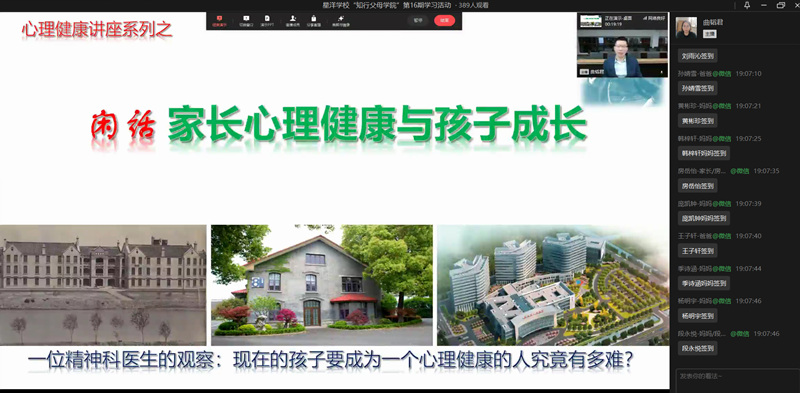The image size is (800, 393).
Task: Click the present PPT document icon
Action: pos(267,18)
